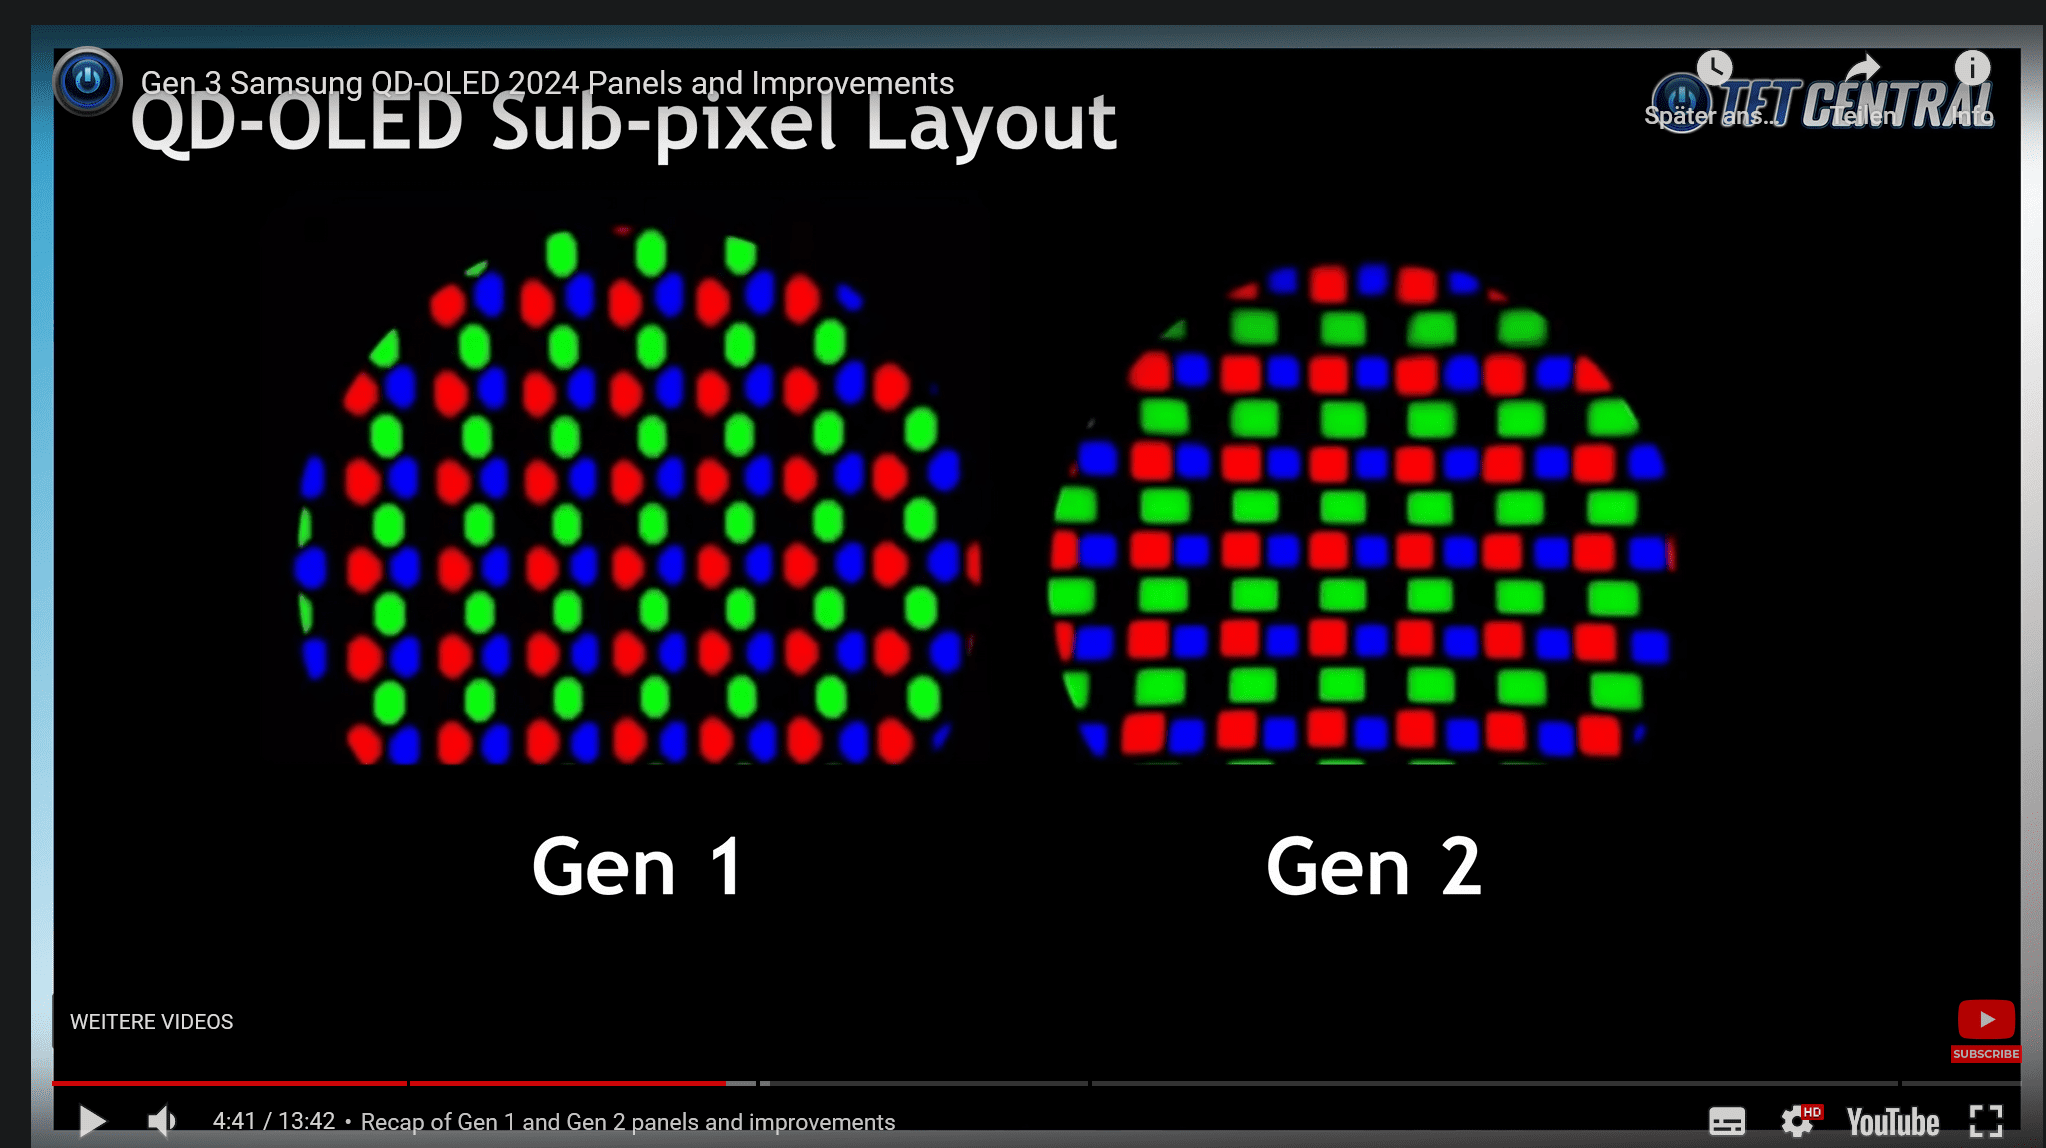Open the video settings gear
Viewport: 2046px width, 1148px height.
(1799, 1121)
